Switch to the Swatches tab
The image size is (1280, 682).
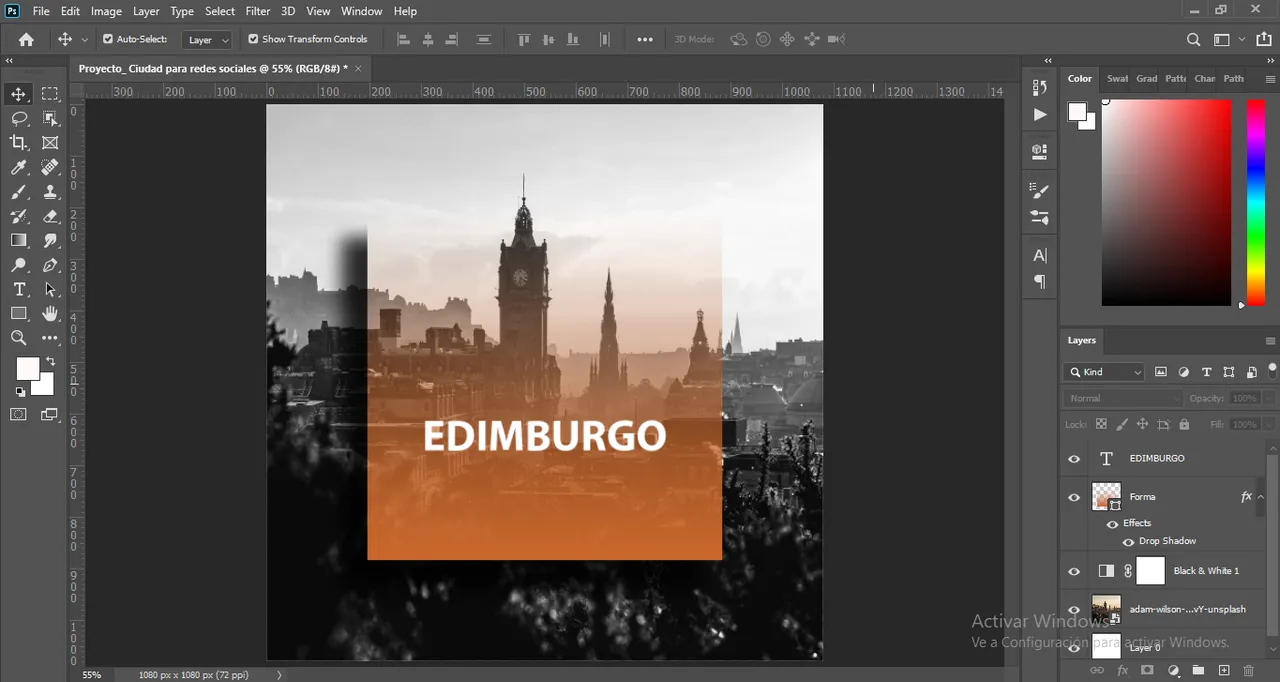pyautogui.click(x=1117, y=79)
